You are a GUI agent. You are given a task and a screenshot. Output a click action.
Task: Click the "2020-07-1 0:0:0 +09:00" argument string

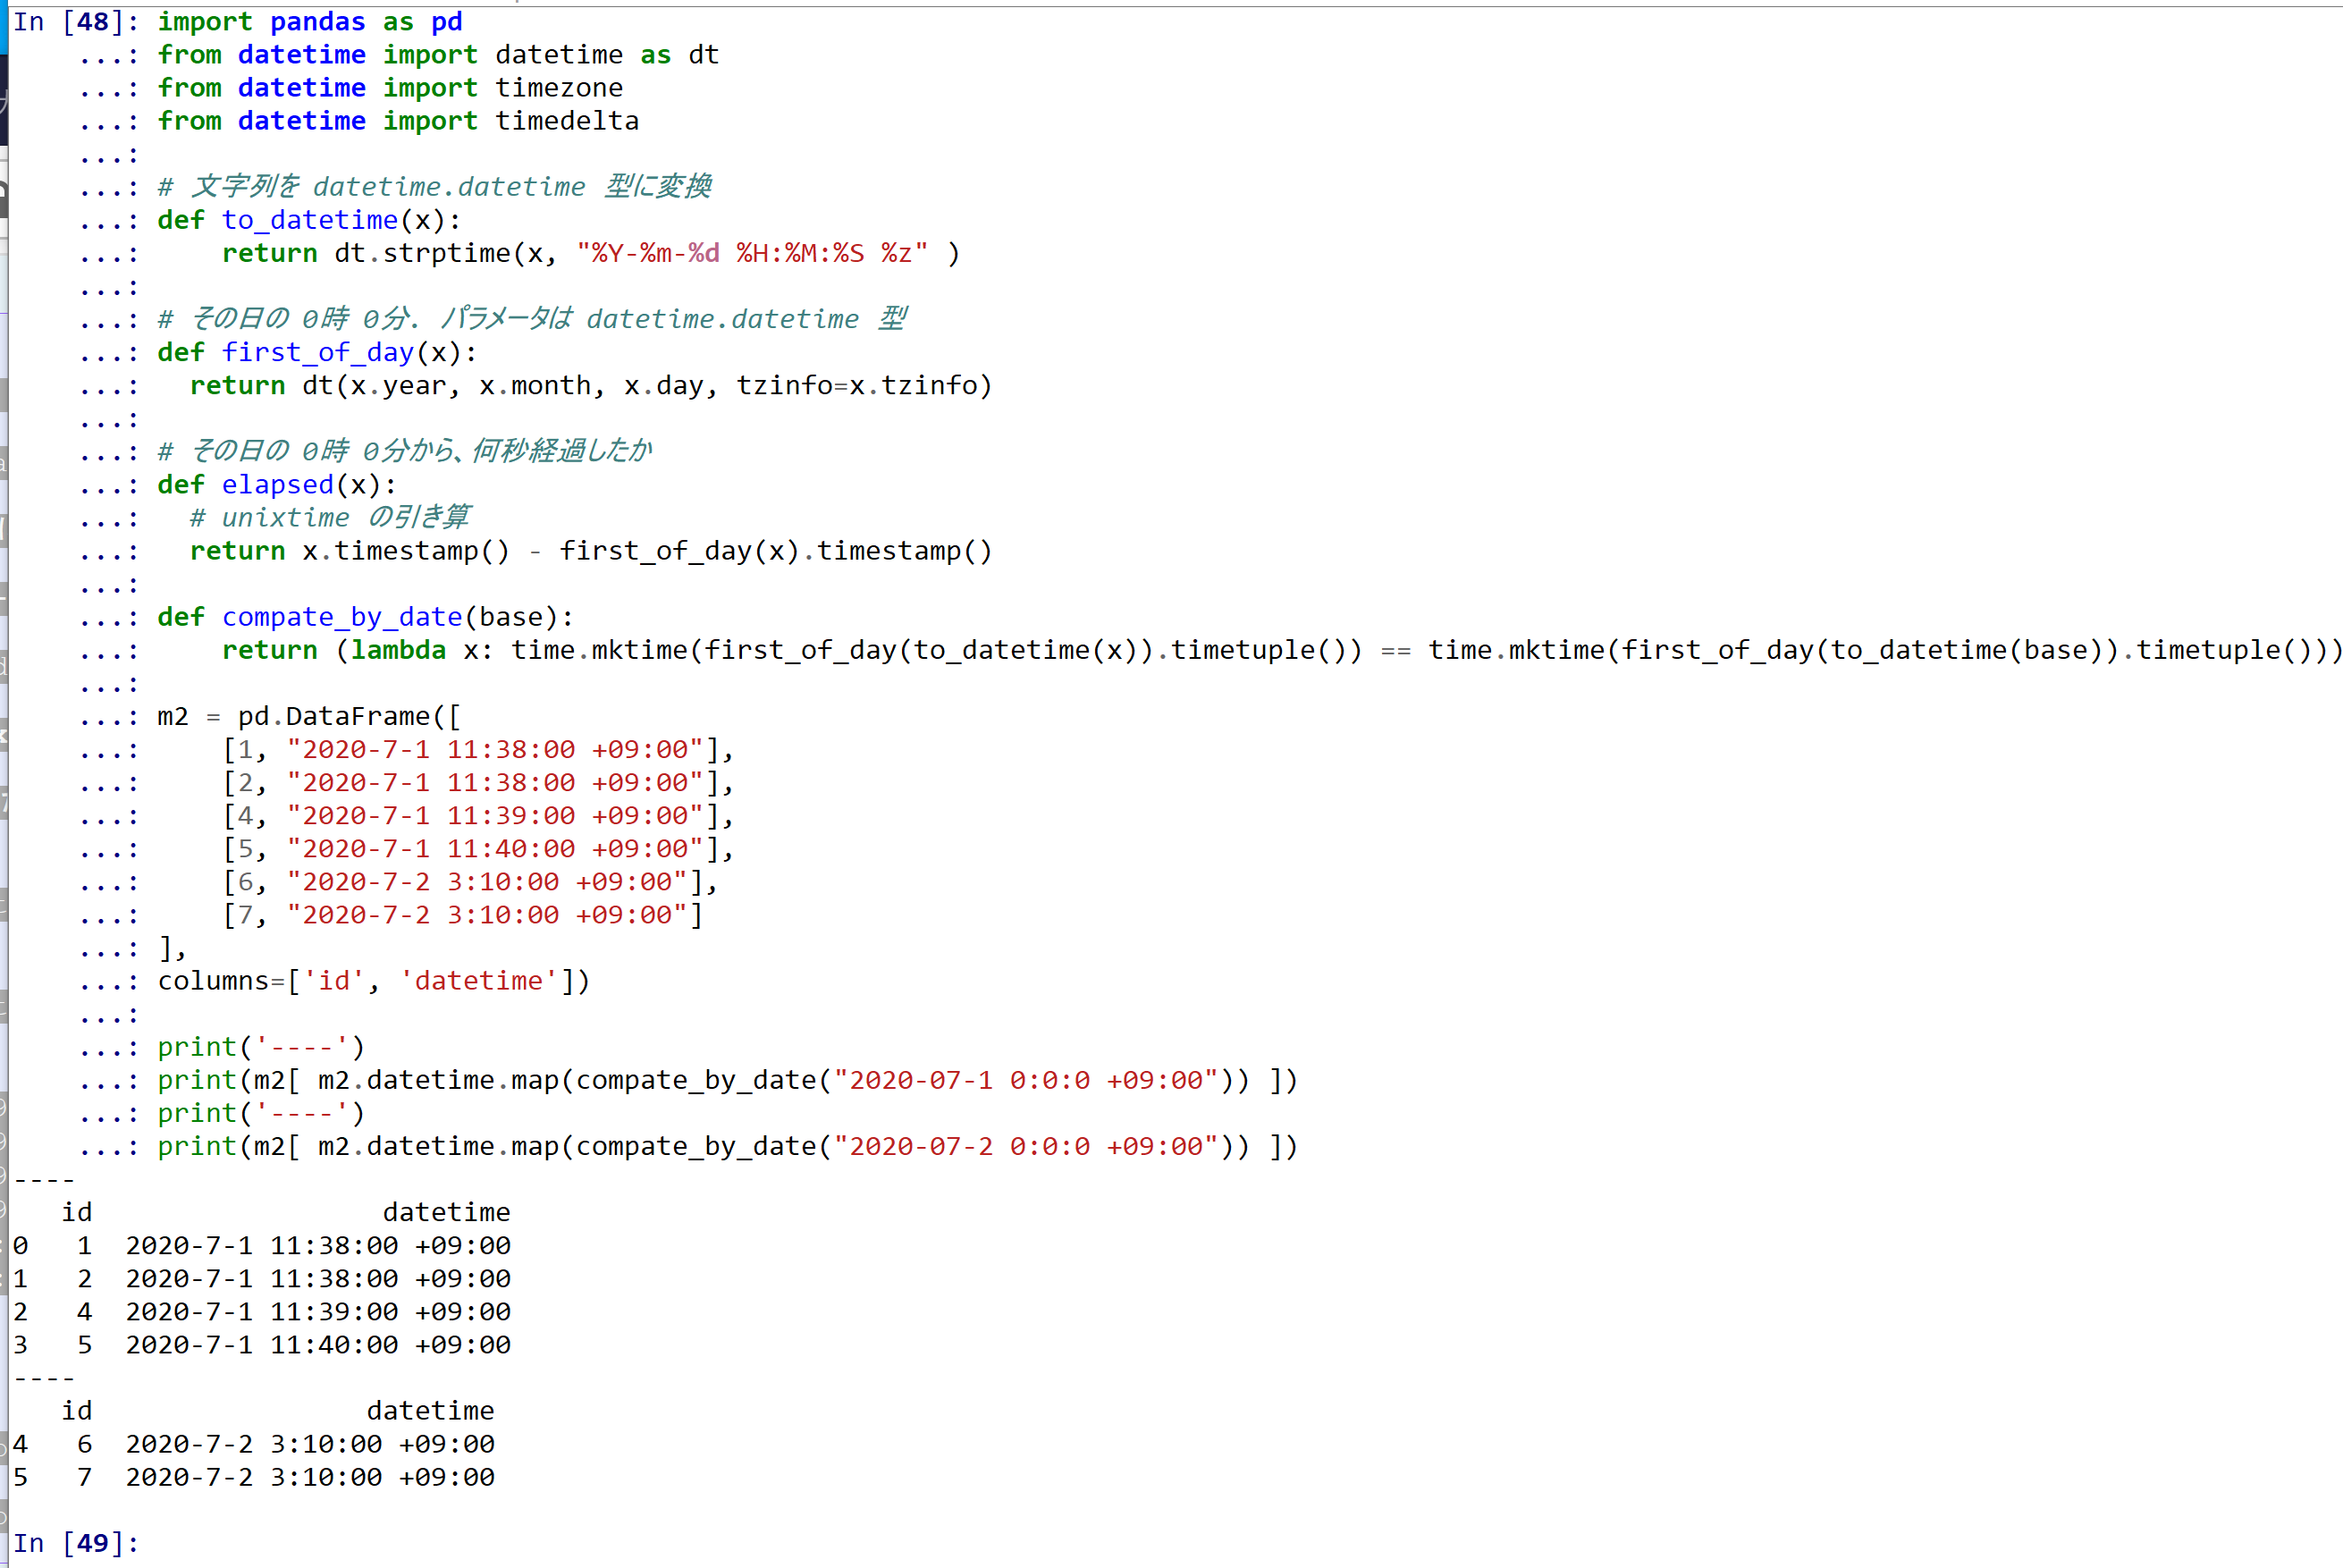pos(1026,1081)
